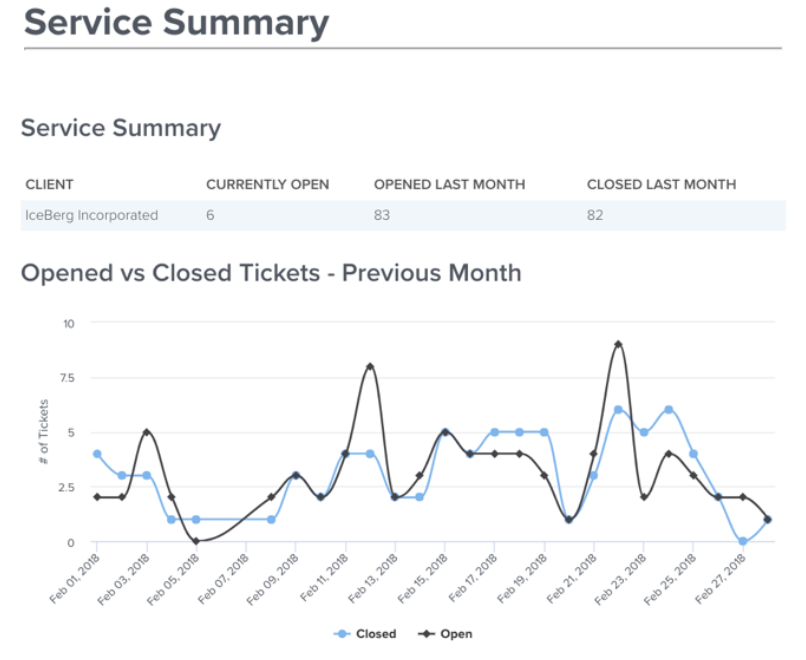This screenshot has width=806, height=660.
Task: Click the 2.5 y-axis tick label
Action: (x=66, y=487)
